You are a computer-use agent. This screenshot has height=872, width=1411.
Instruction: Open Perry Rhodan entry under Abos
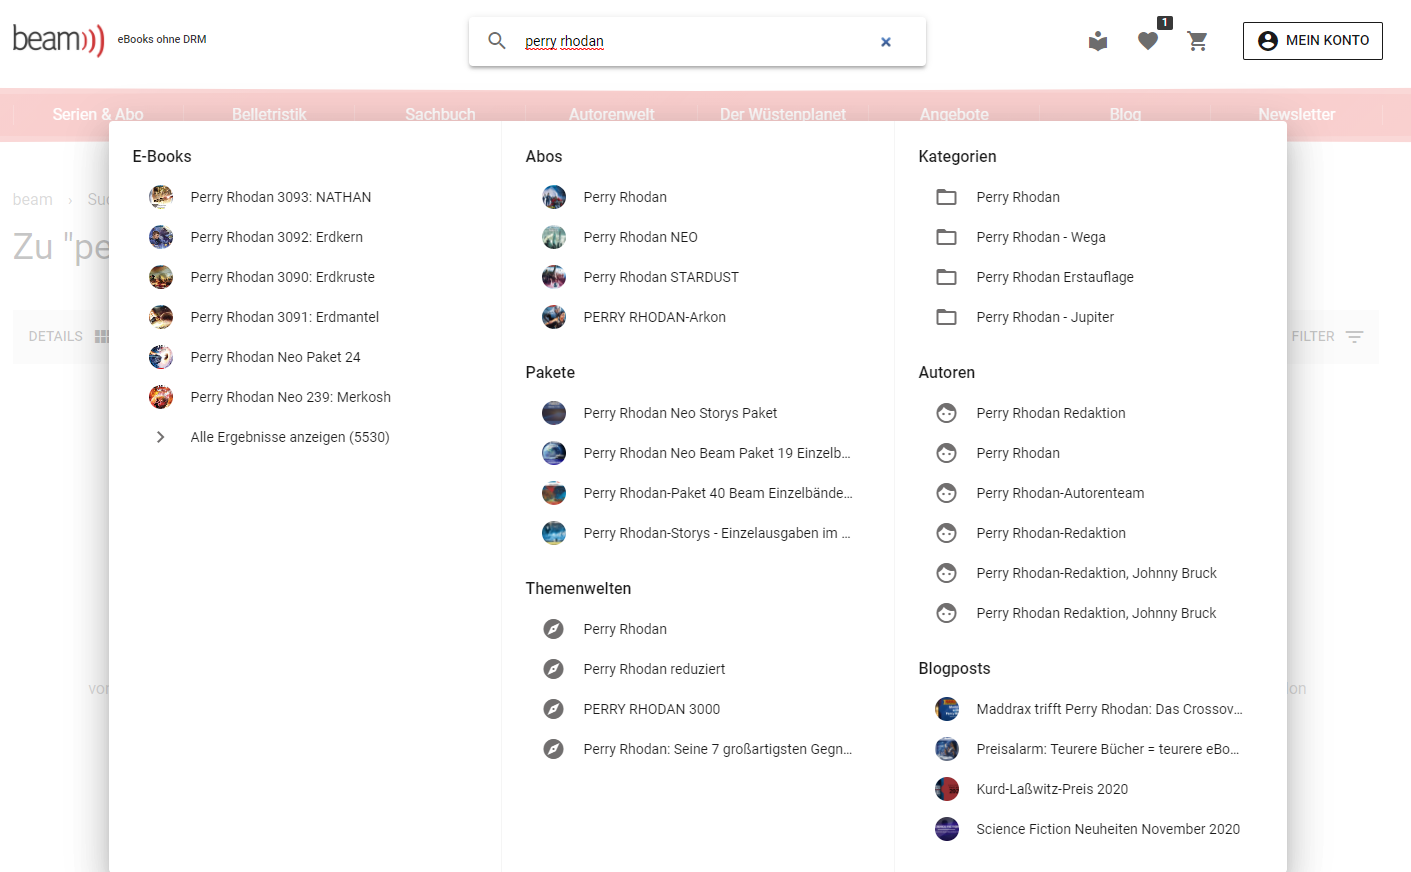tap(625, 197)
